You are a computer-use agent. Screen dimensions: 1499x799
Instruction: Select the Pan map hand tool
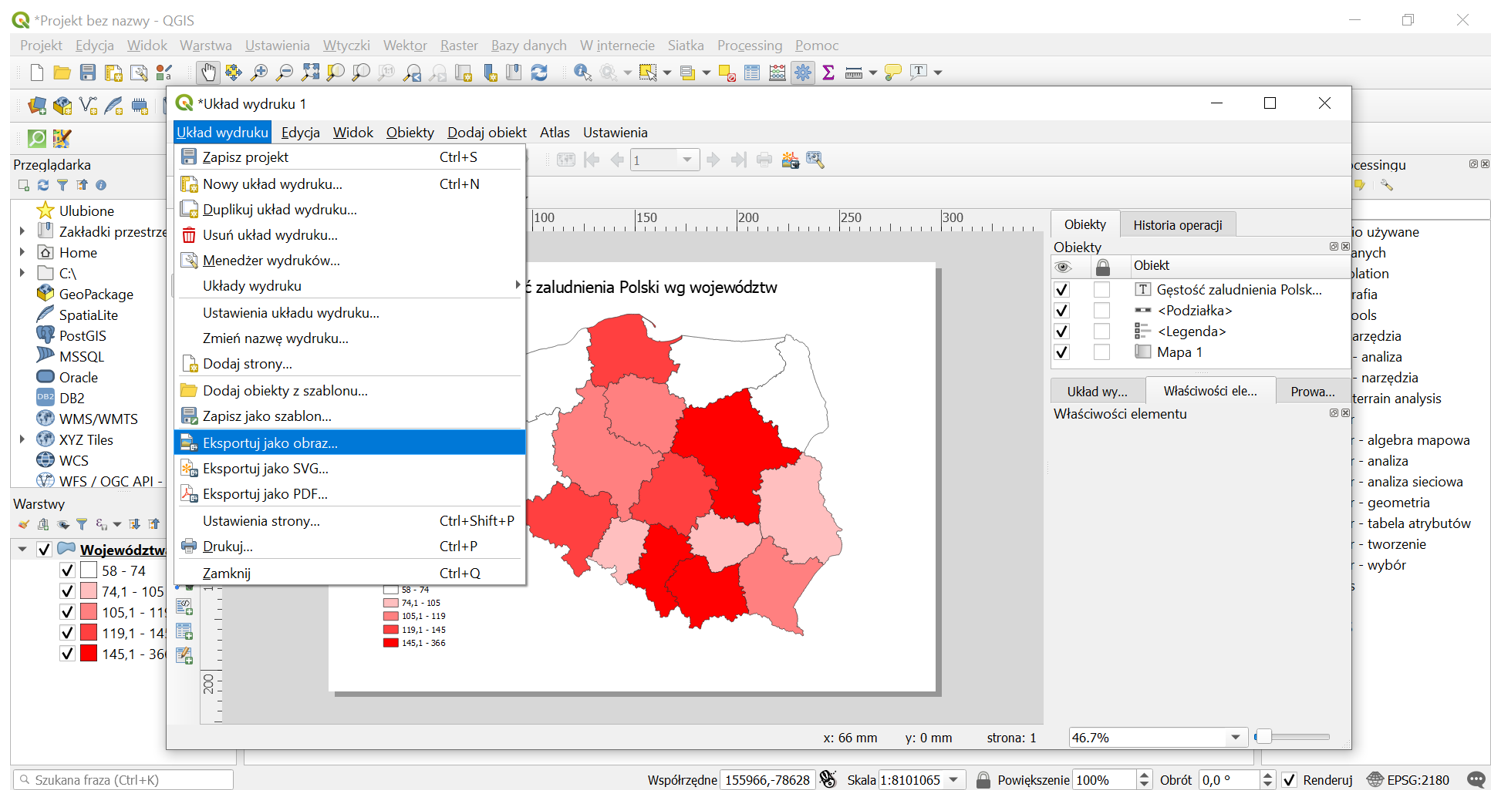pyautogui.click(x=208, y=72)
